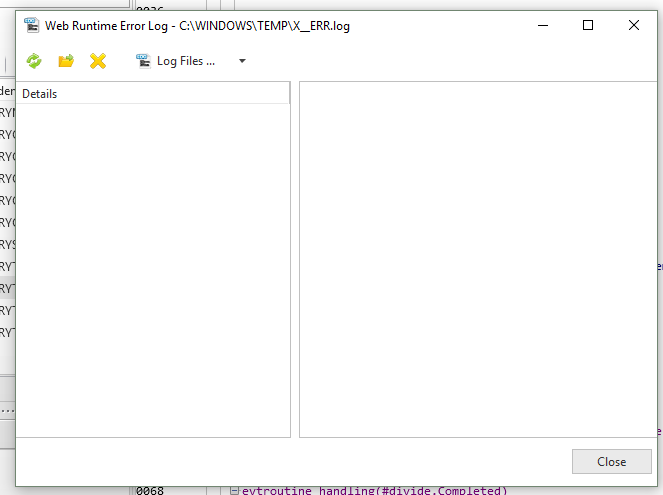Click the evtroutine handling code line
Image resolution: width=663 pixels, height=495 pixels.
(x=375, y=491)
